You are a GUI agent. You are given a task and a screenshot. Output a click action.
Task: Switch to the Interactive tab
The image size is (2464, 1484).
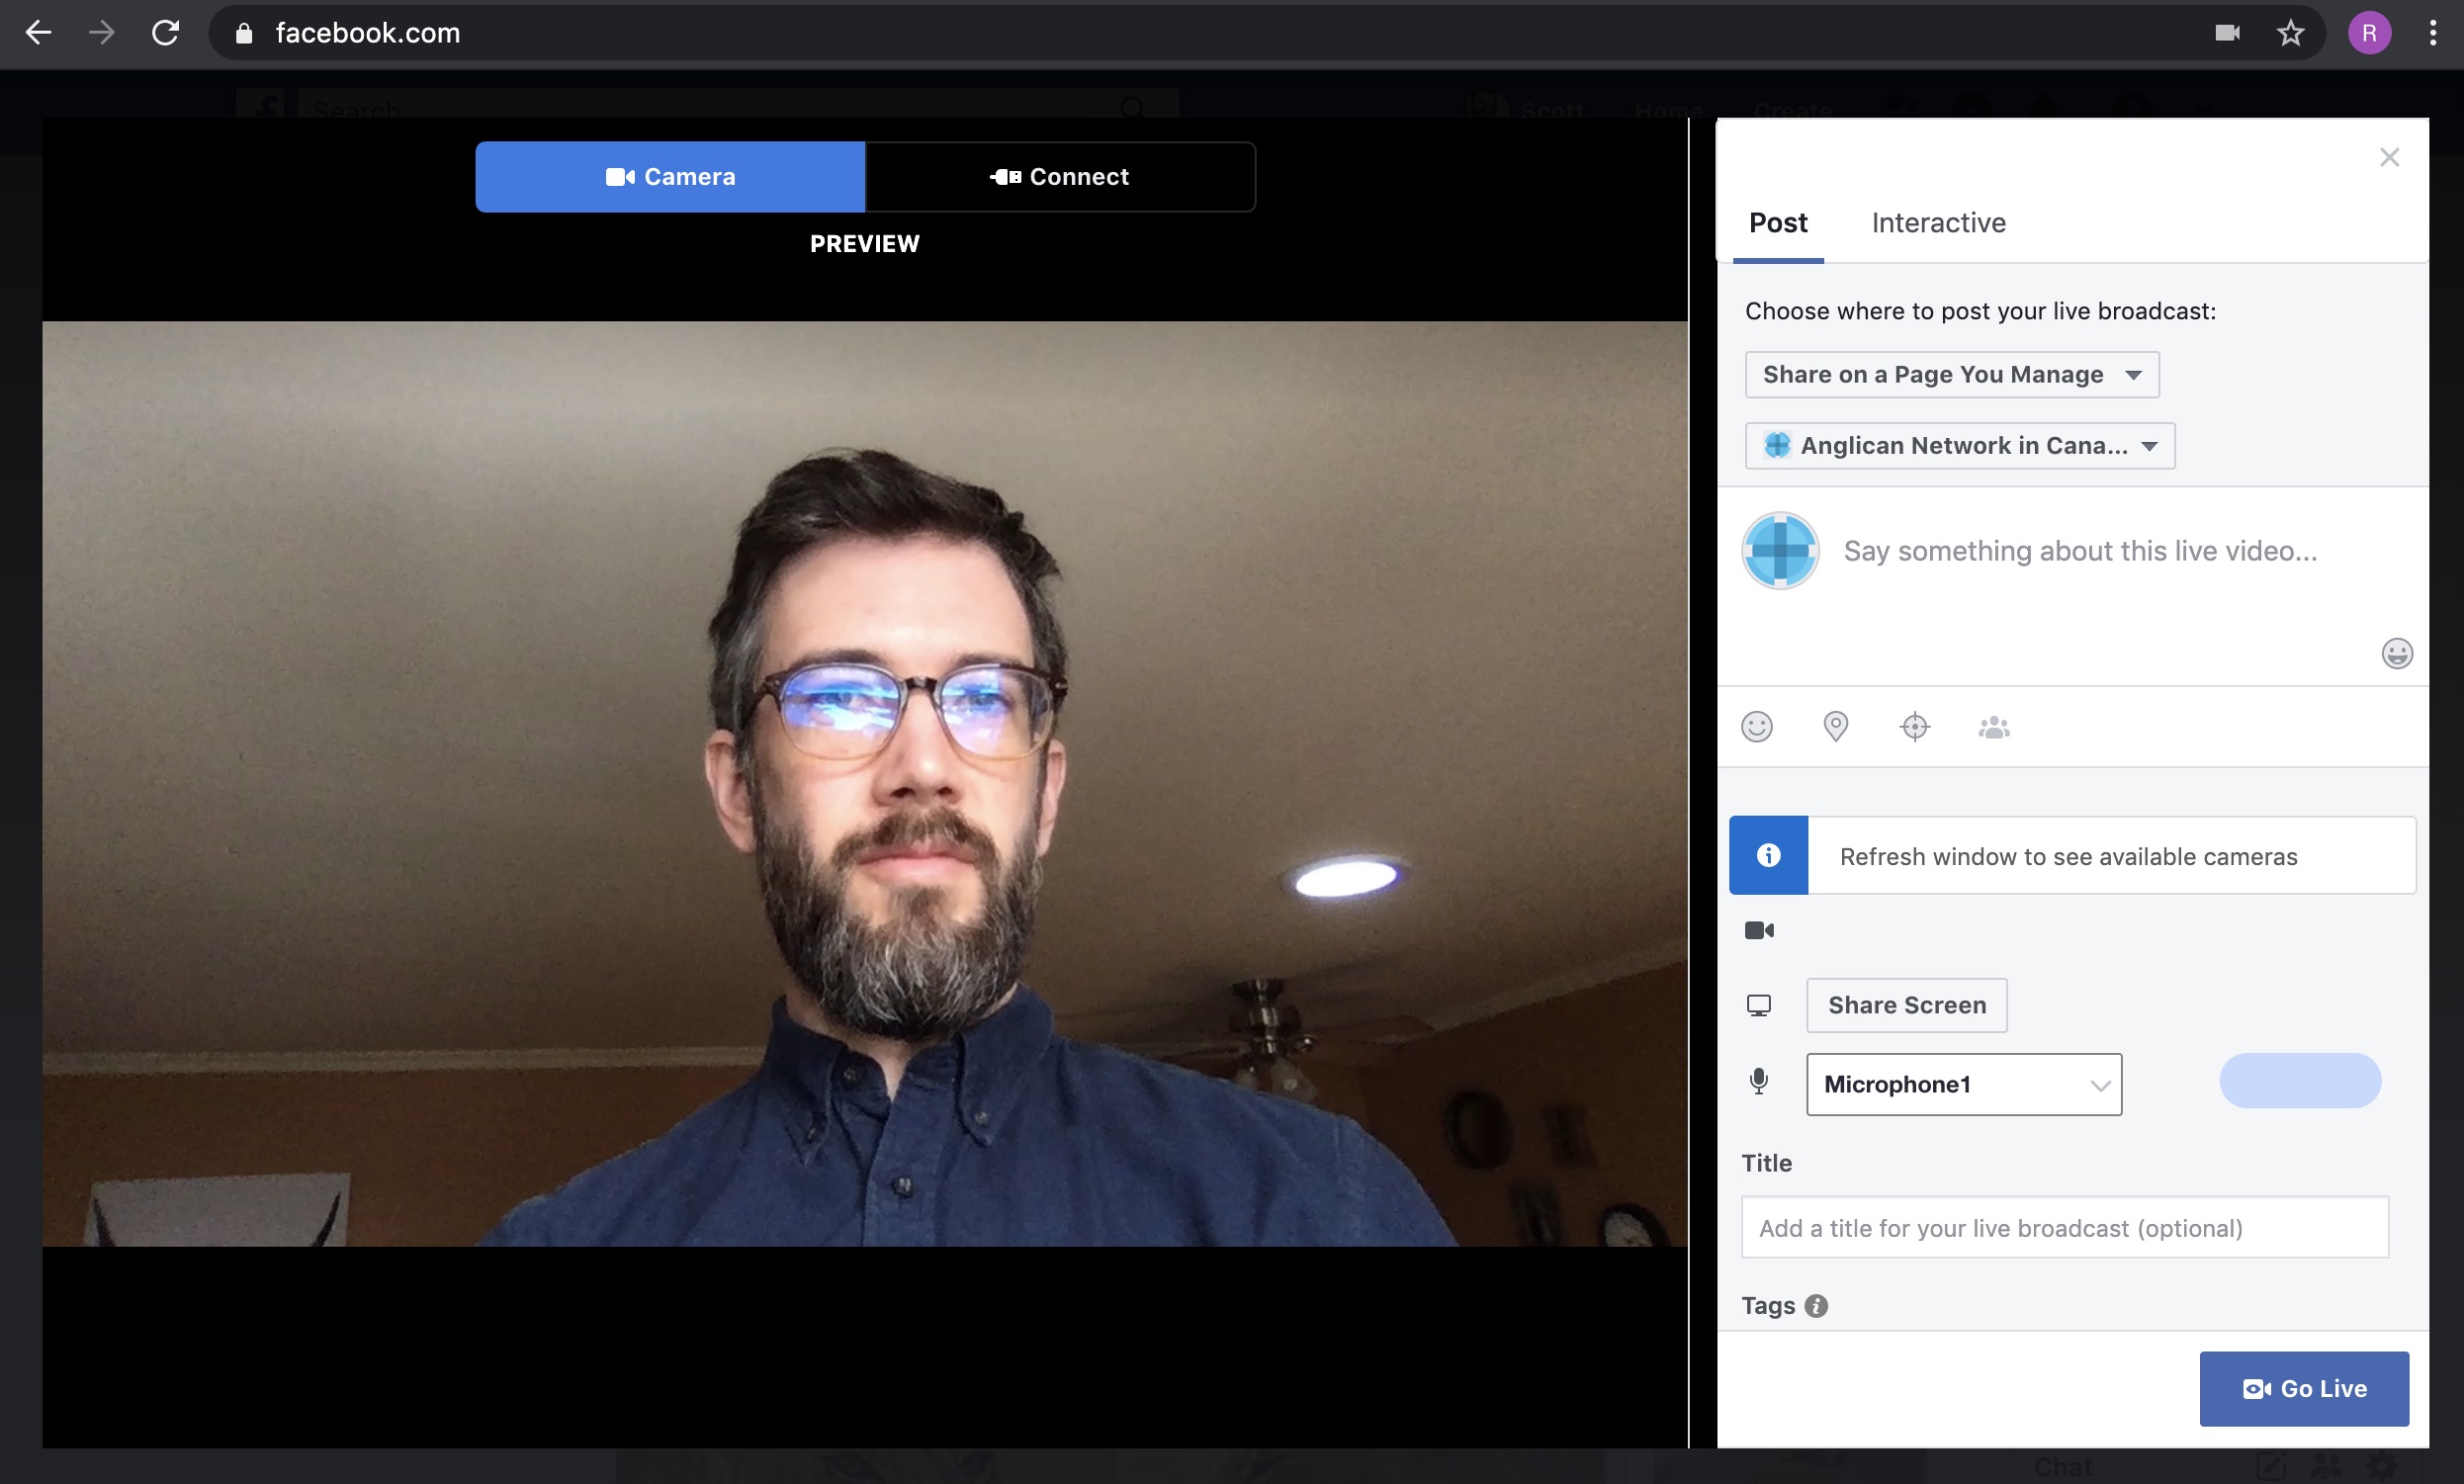pyautogui.click(x=1938, y=222)
